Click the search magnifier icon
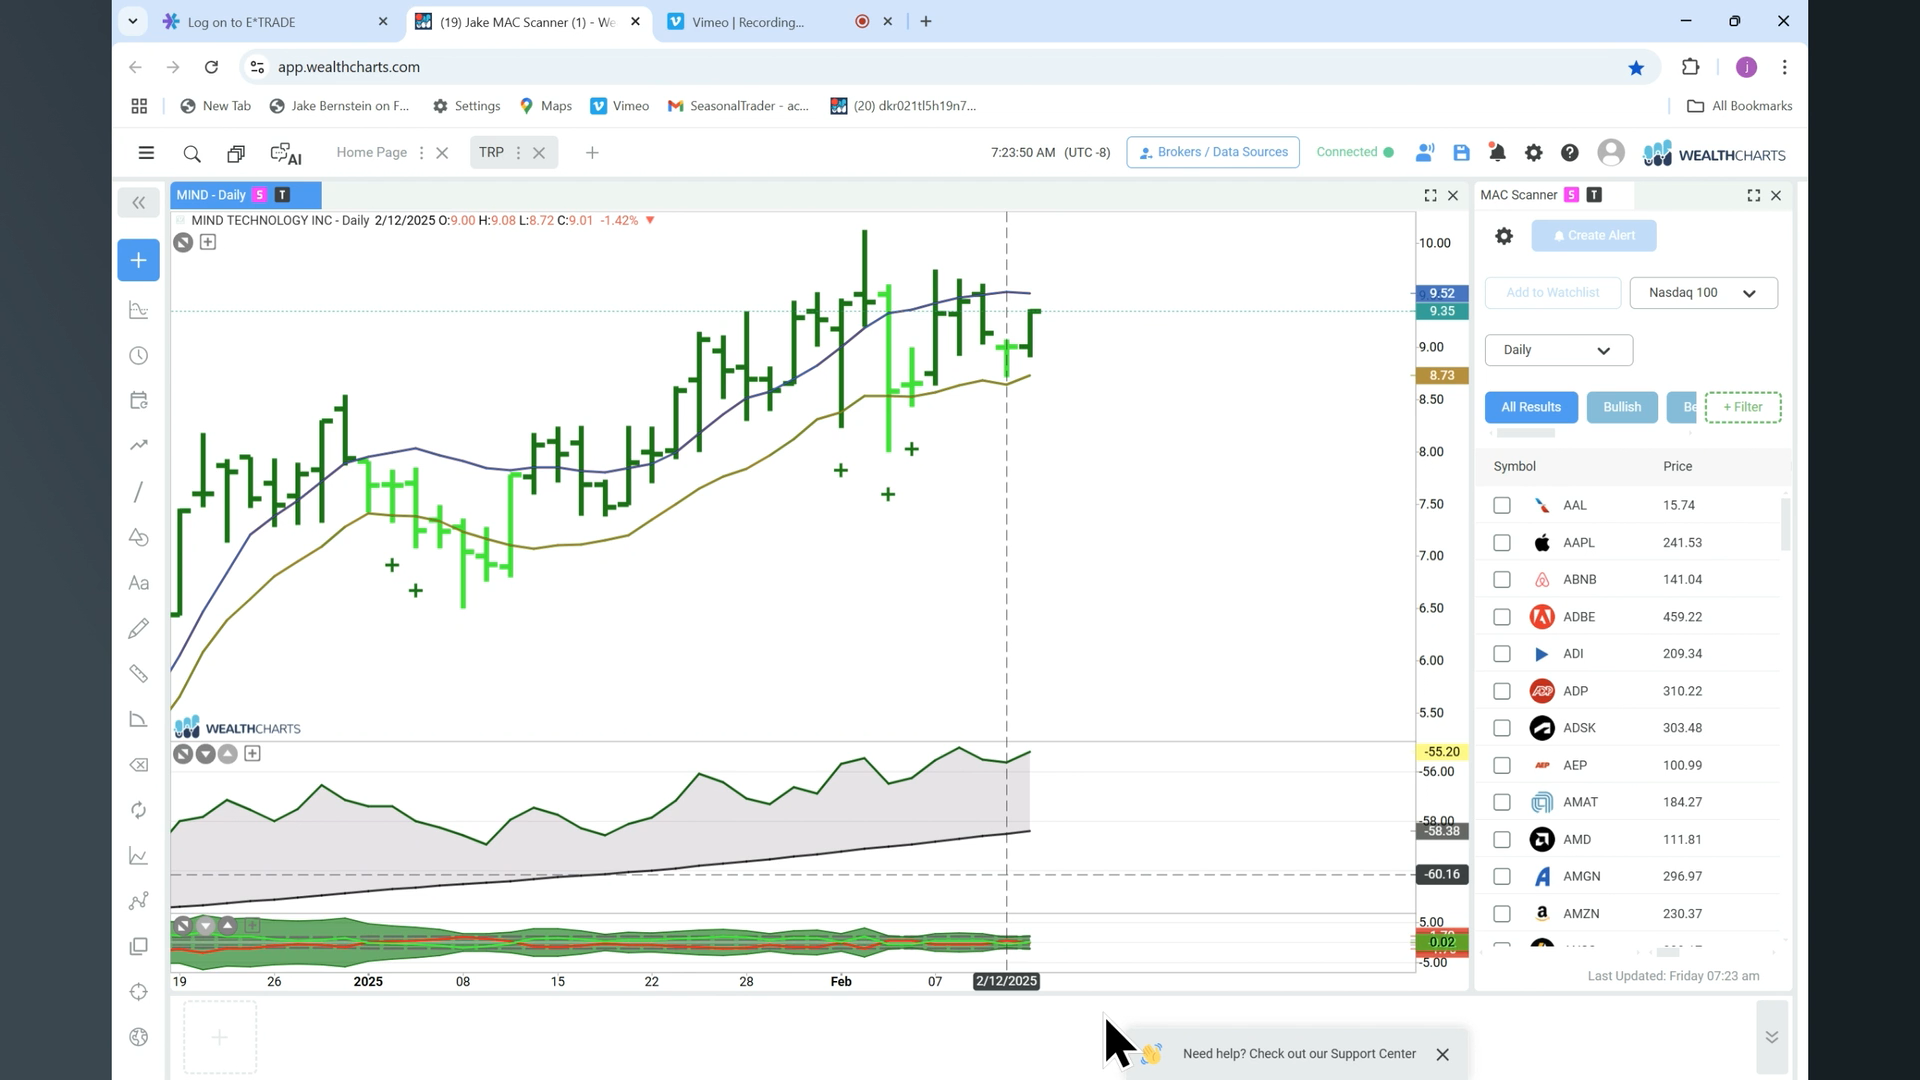This screenshot has width=1920, height=1080. pyautogui.click(x=192, y=153)
